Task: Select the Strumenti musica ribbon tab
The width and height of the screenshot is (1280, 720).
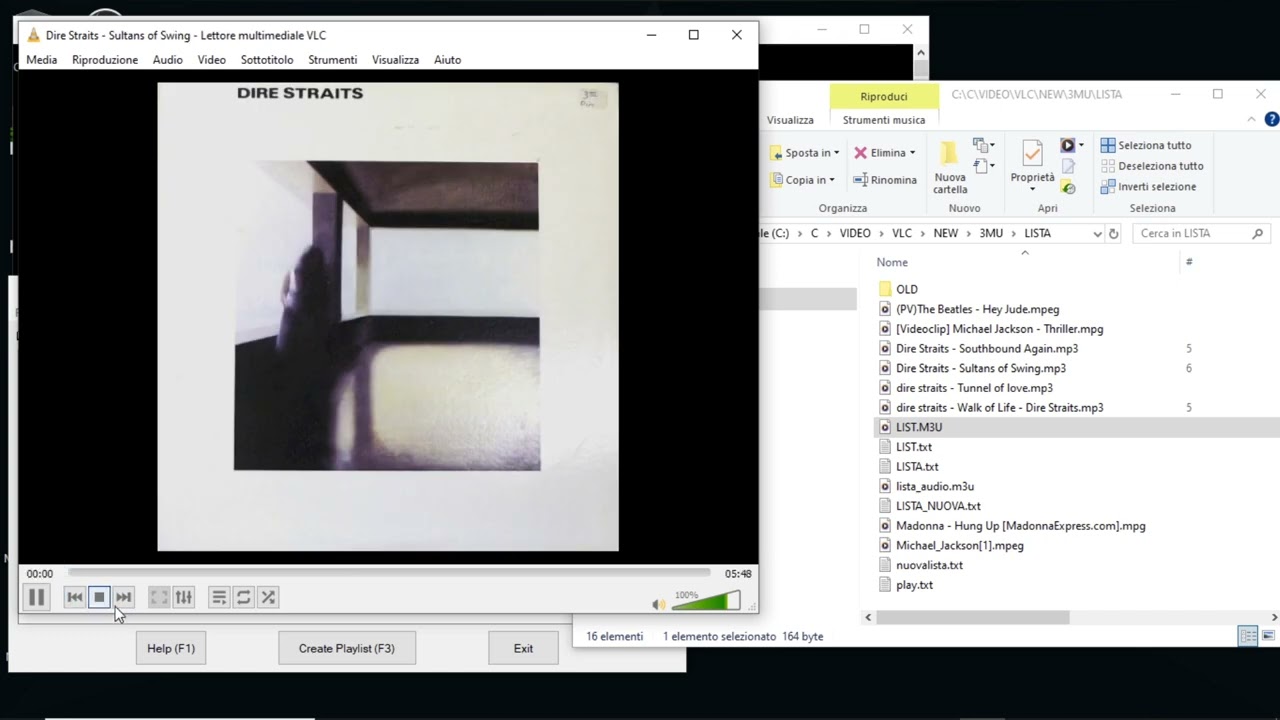Action: (884, 120)
